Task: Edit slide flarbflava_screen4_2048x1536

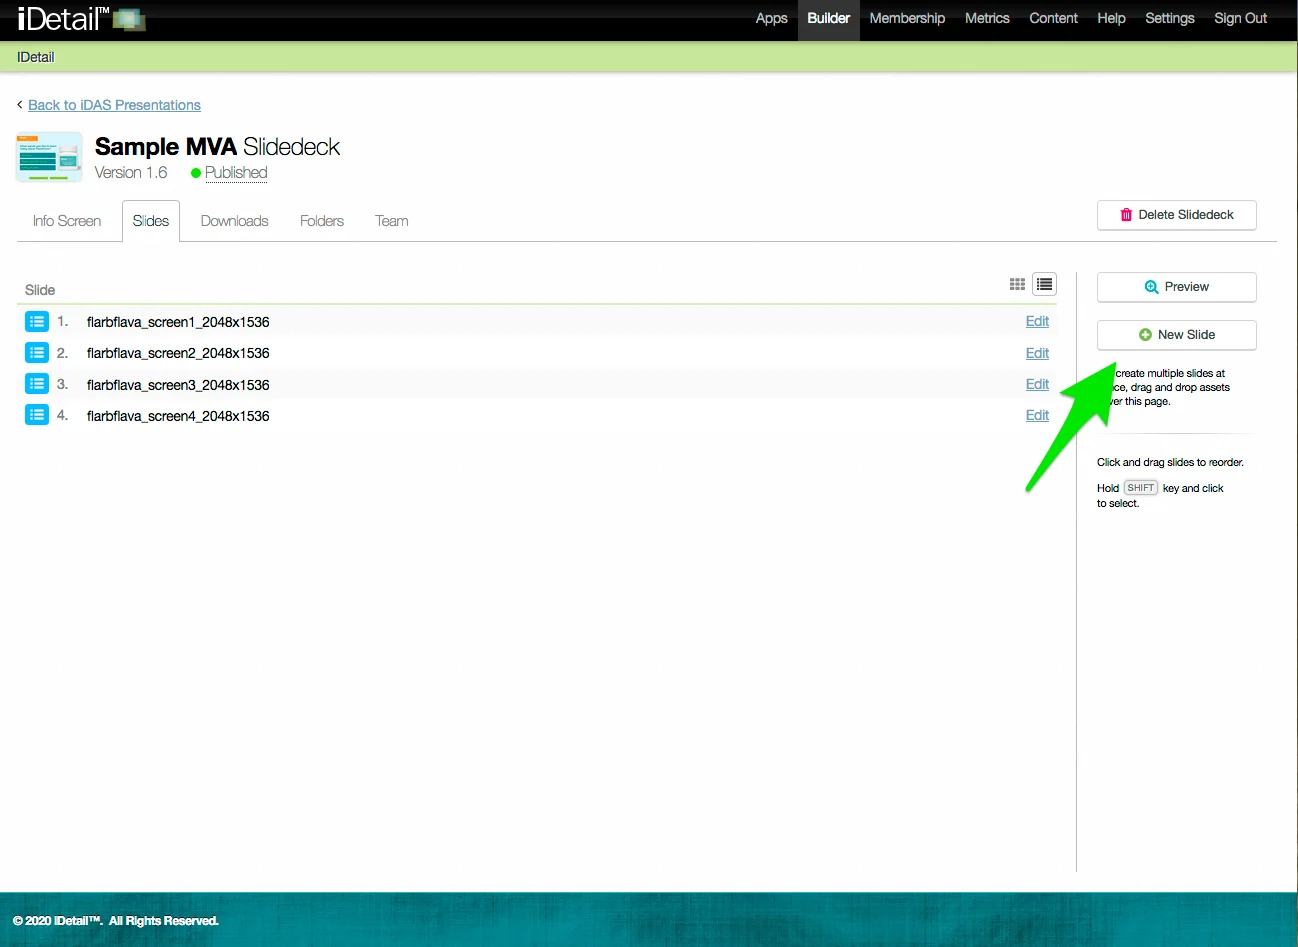Action: (1037, 415)
